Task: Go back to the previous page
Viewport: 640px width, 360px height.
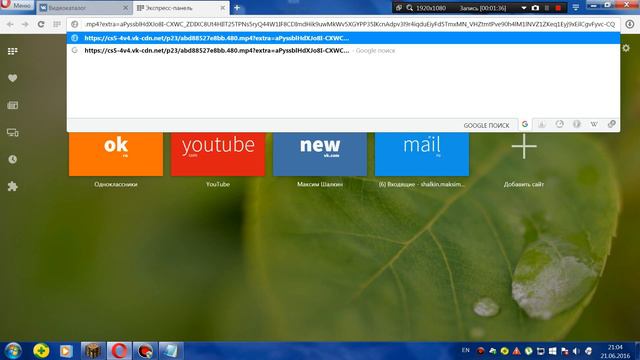Action: click(x=10, y=24)
